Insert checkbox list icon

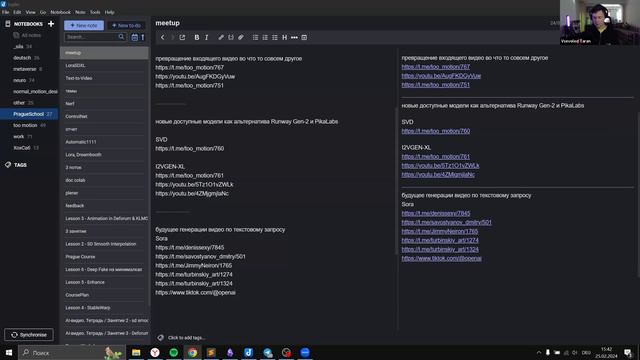[275, 37]
